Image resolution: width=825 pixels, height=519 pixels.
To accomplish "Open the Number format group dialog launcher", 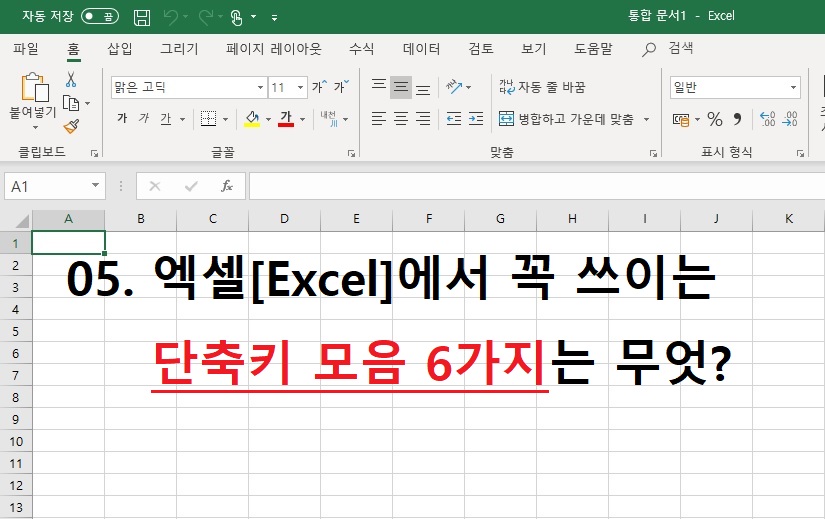I will [800, 153].
